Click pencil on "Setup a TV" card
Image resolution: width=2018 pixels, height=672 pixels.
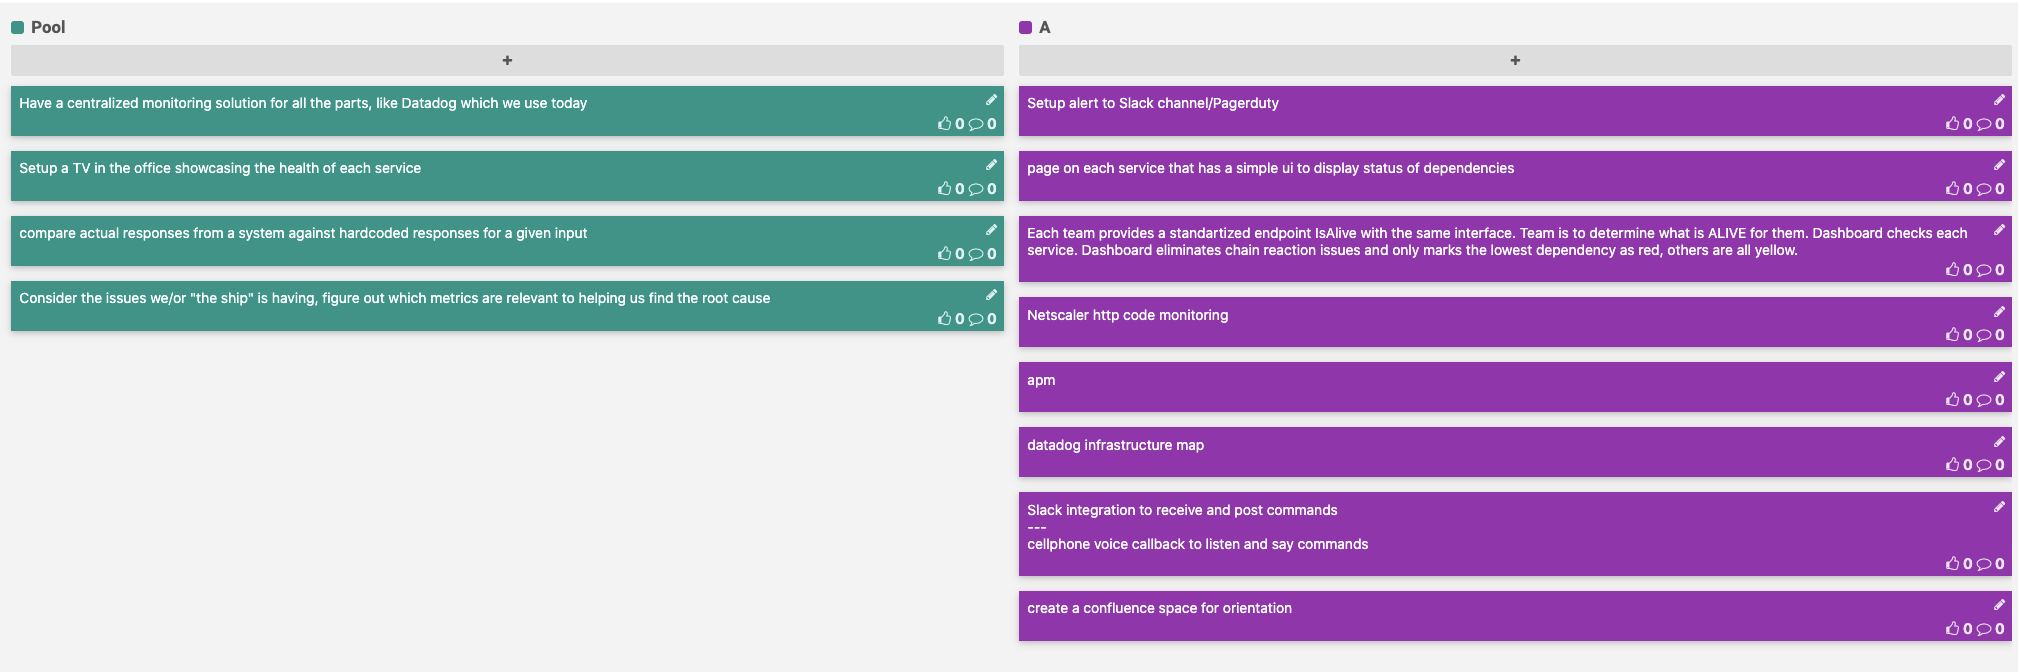point(991,165)
